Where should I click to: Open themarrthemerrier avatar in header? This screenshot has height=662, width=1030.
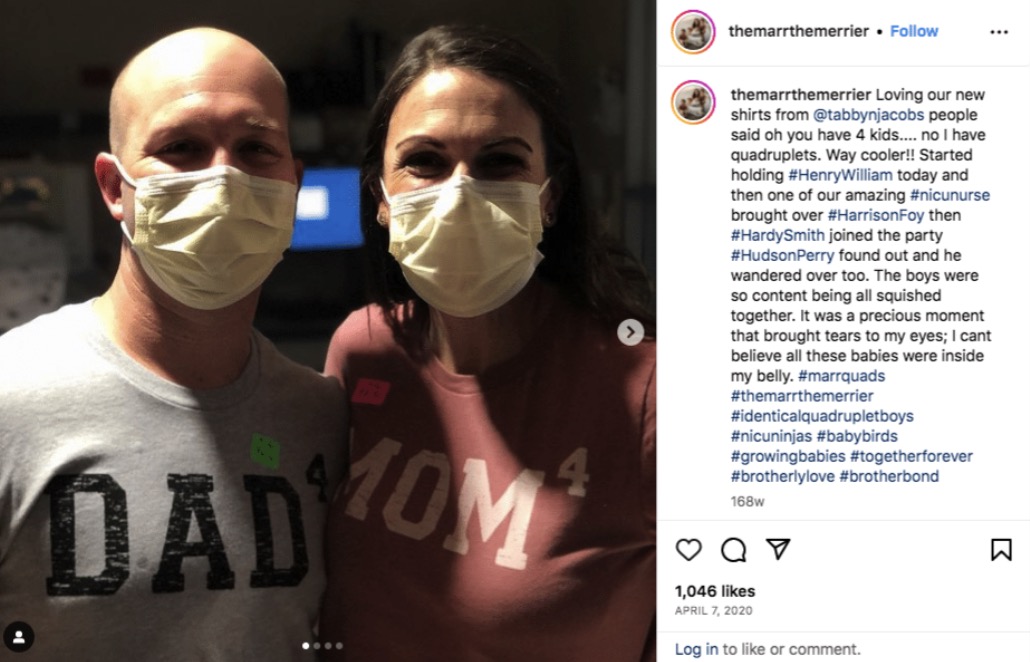point(693,32)
